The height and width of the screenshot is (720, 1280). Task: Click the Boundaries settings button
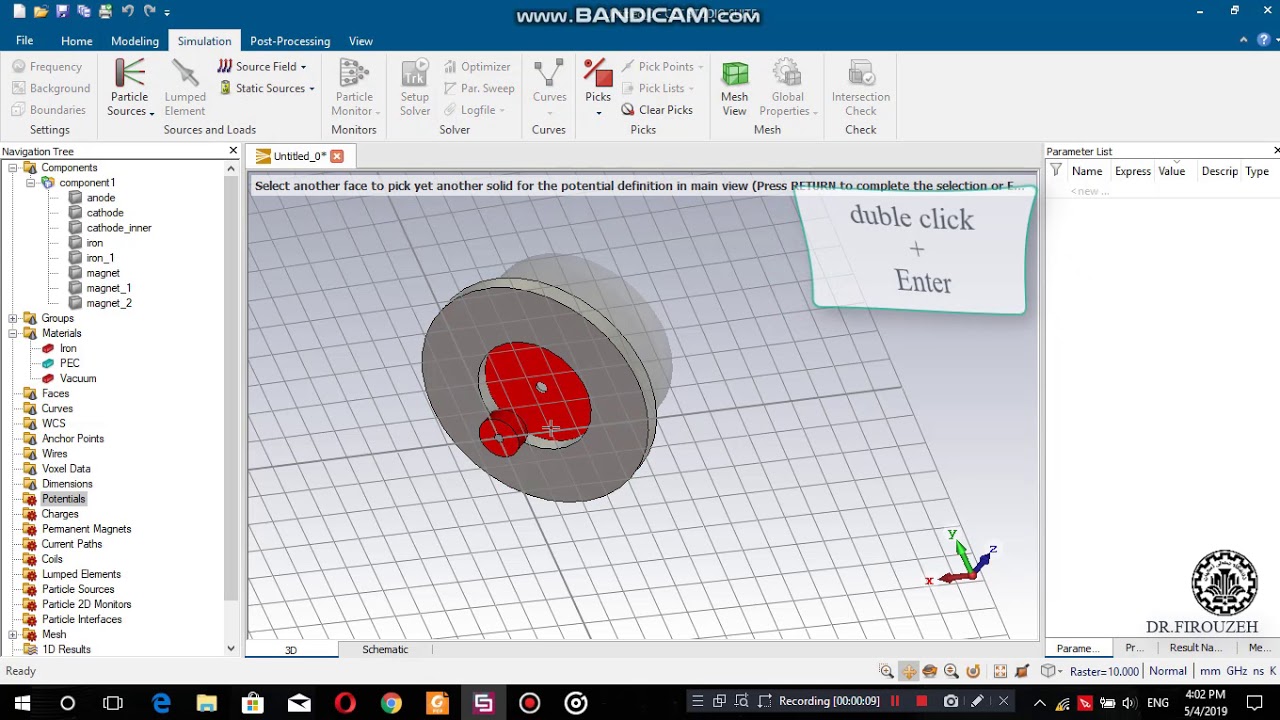click(49, 110)
